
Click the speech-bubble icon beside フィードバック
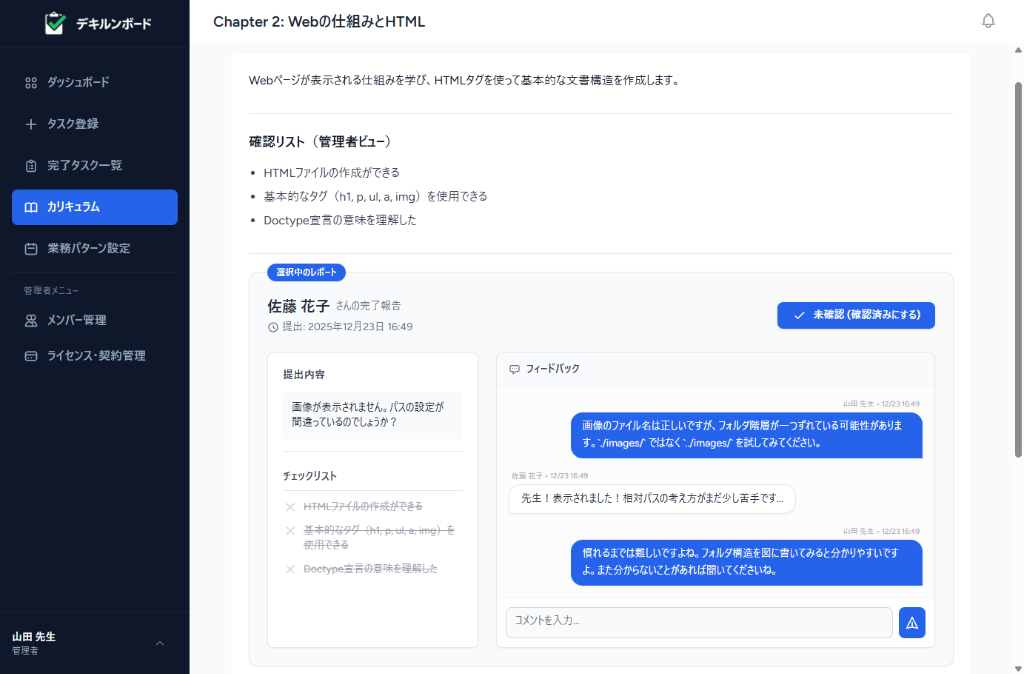click(513, 368)
